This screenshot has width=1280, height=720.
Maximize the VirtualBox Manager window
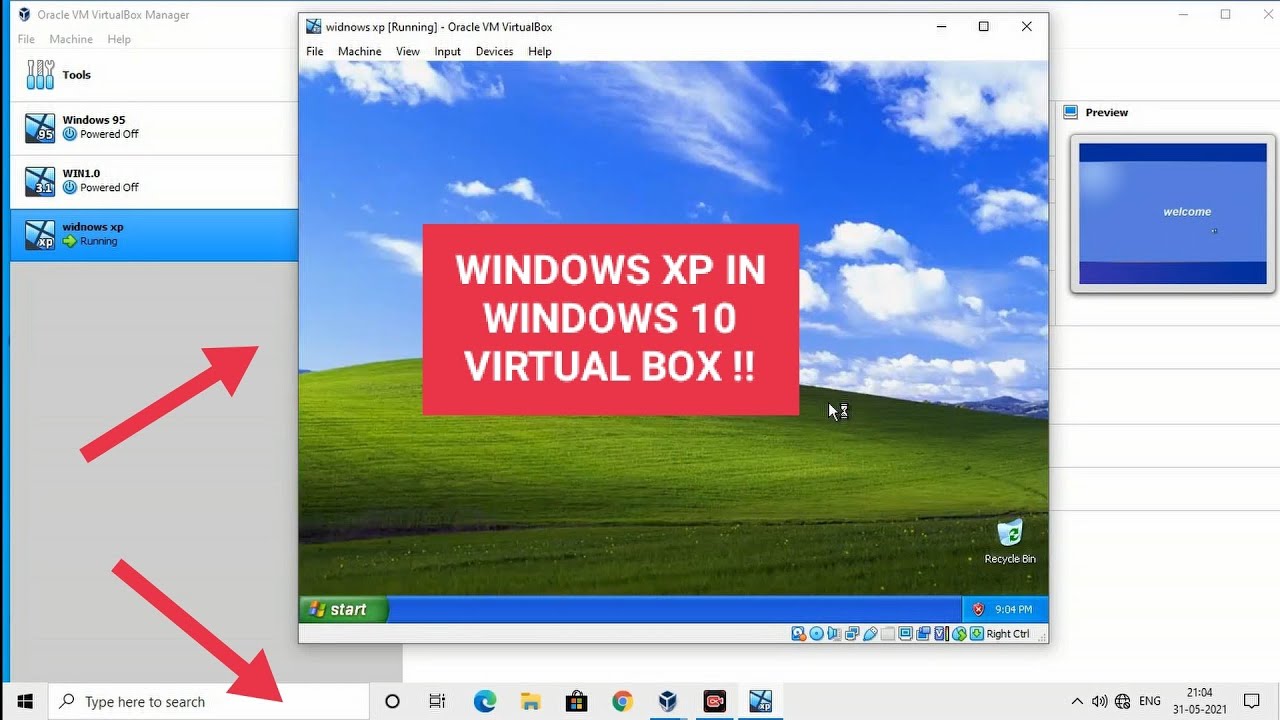1225,14
